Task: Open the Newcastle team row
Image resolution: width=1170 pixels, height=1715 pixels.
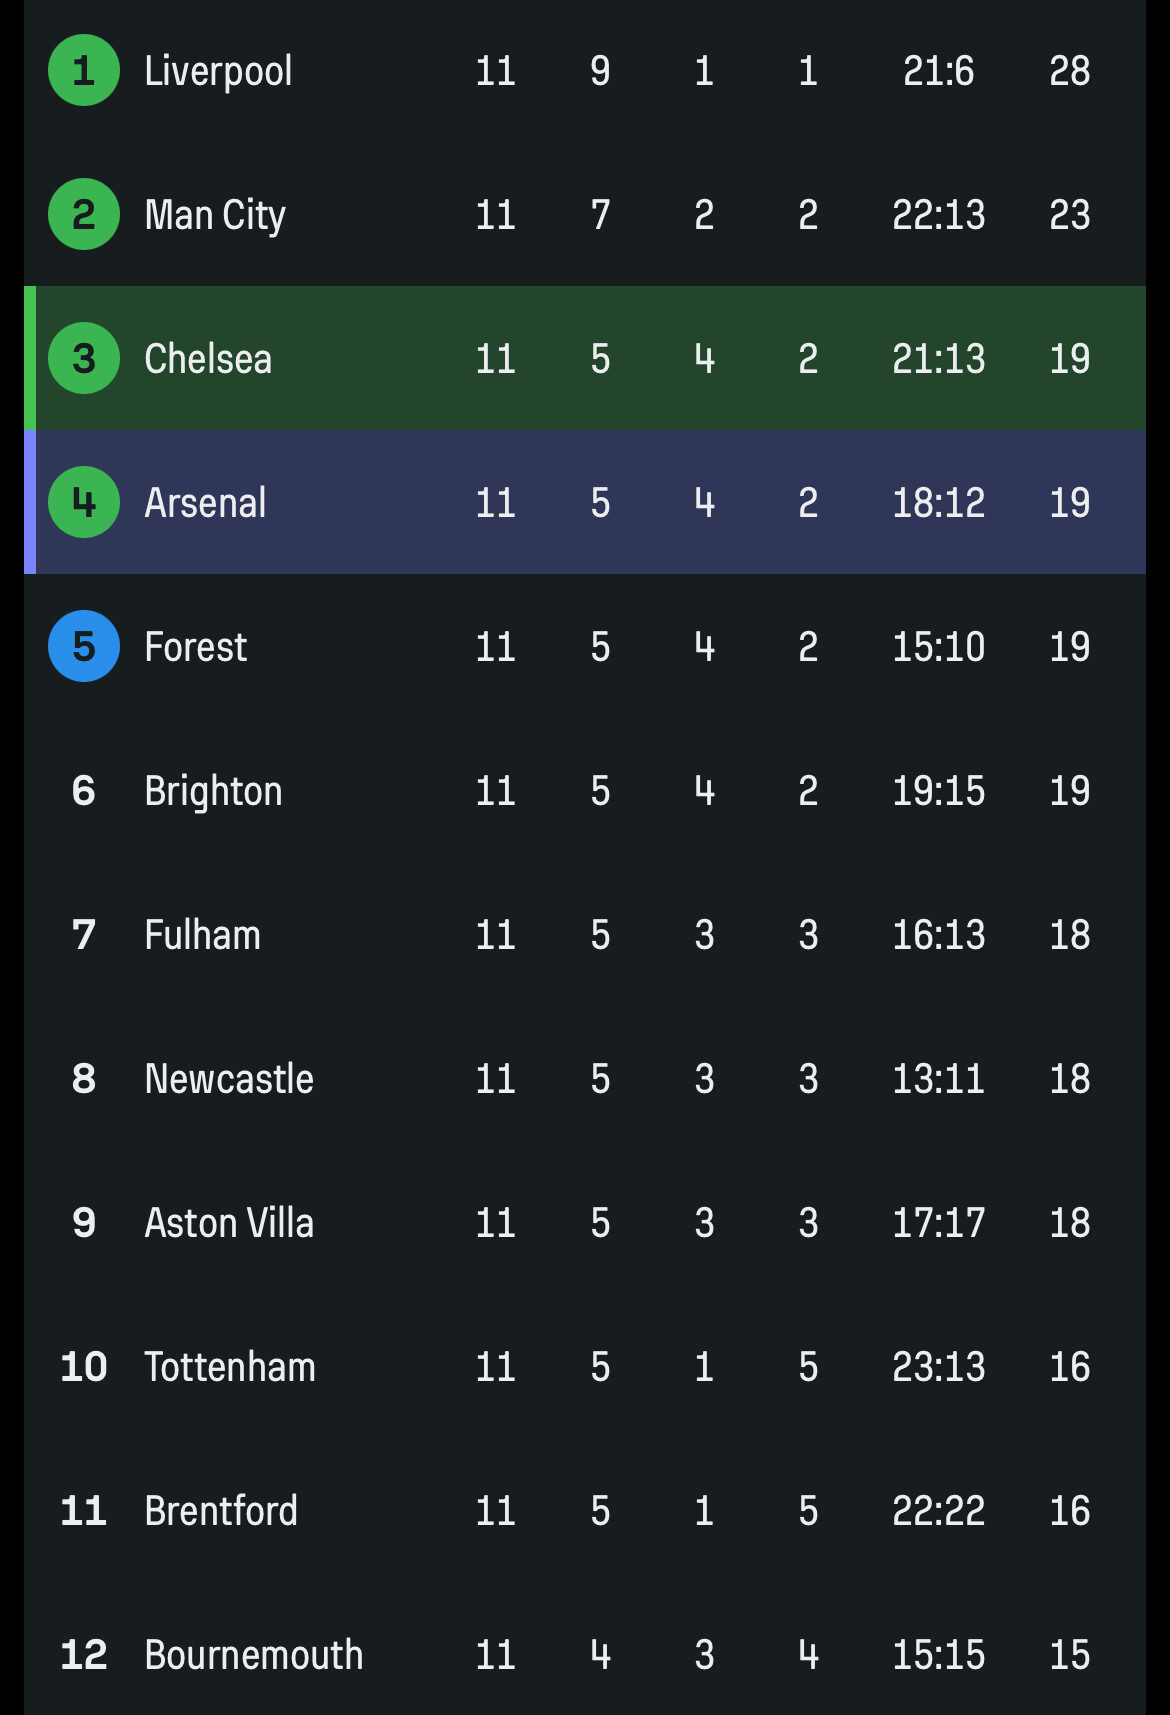Action: coord(229,1079)
